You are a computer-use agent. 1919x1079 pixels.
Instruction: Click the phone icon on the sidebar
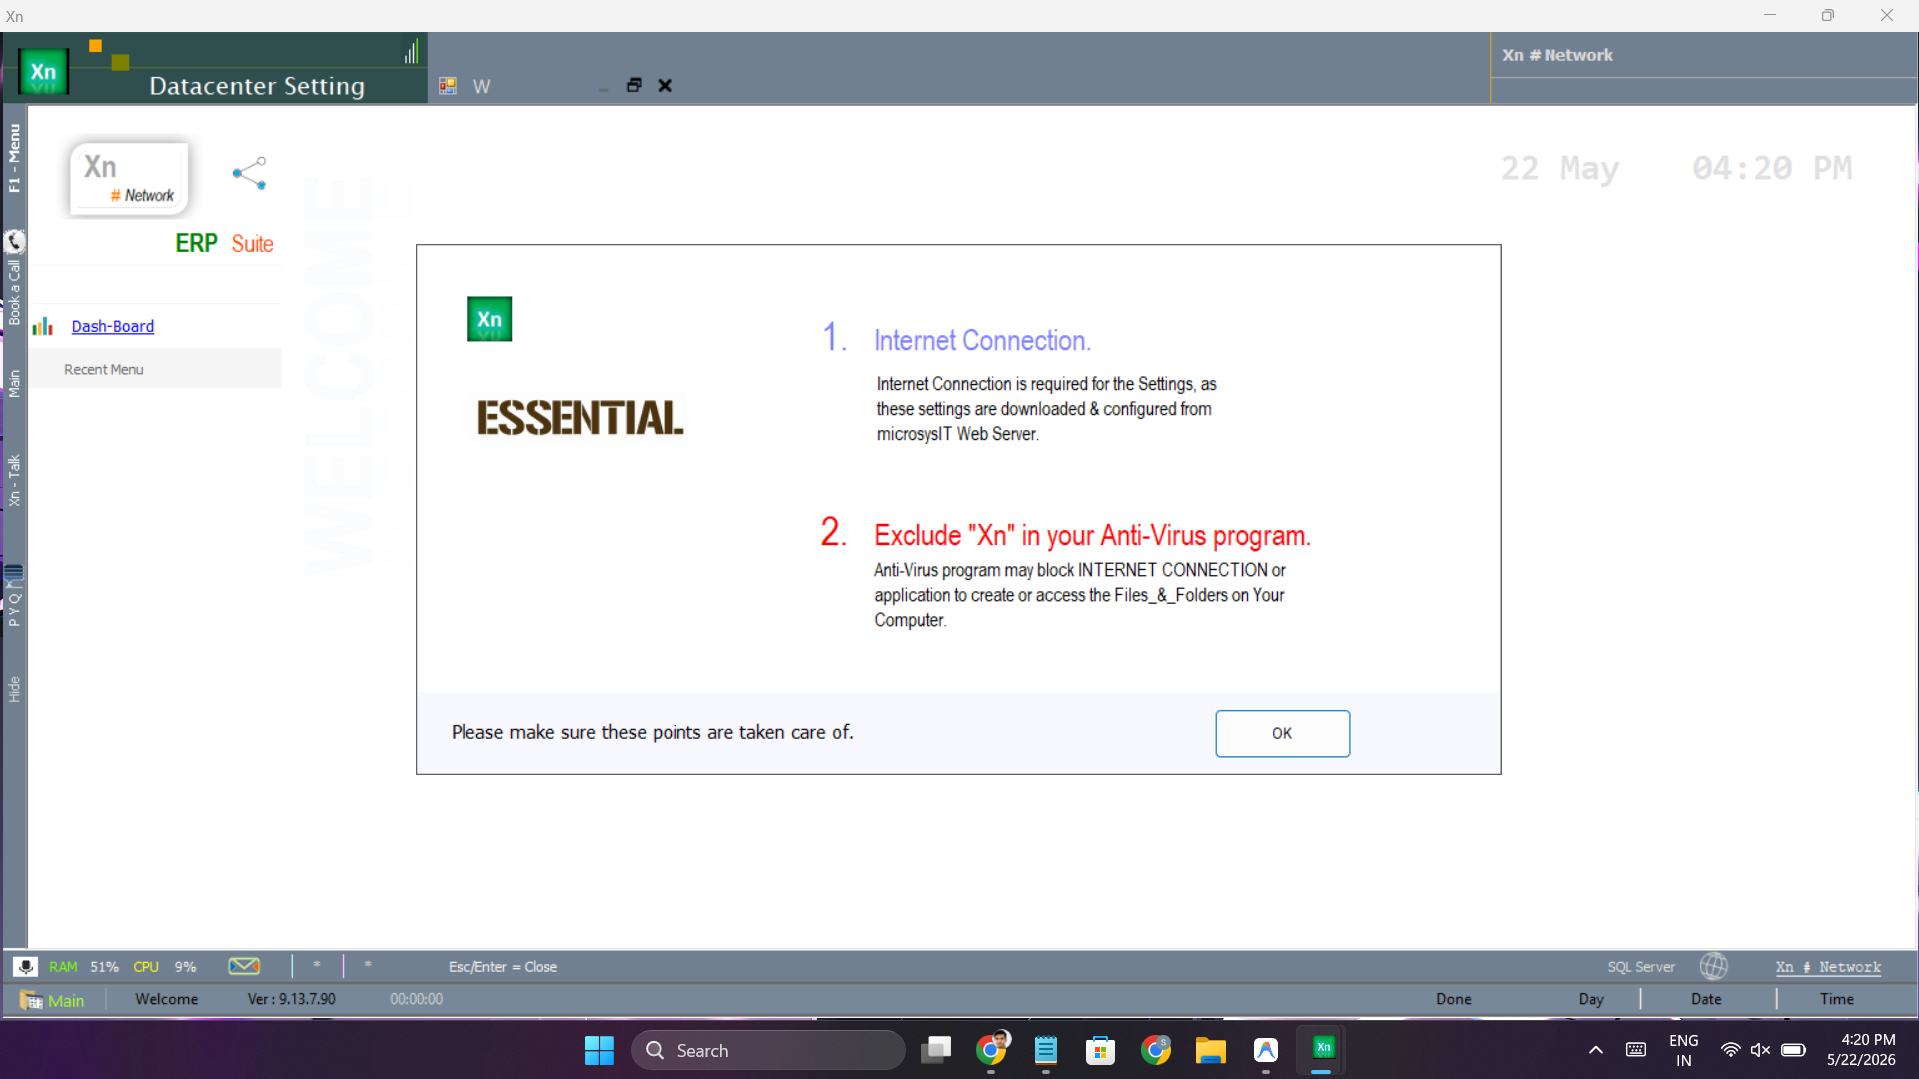14,241
